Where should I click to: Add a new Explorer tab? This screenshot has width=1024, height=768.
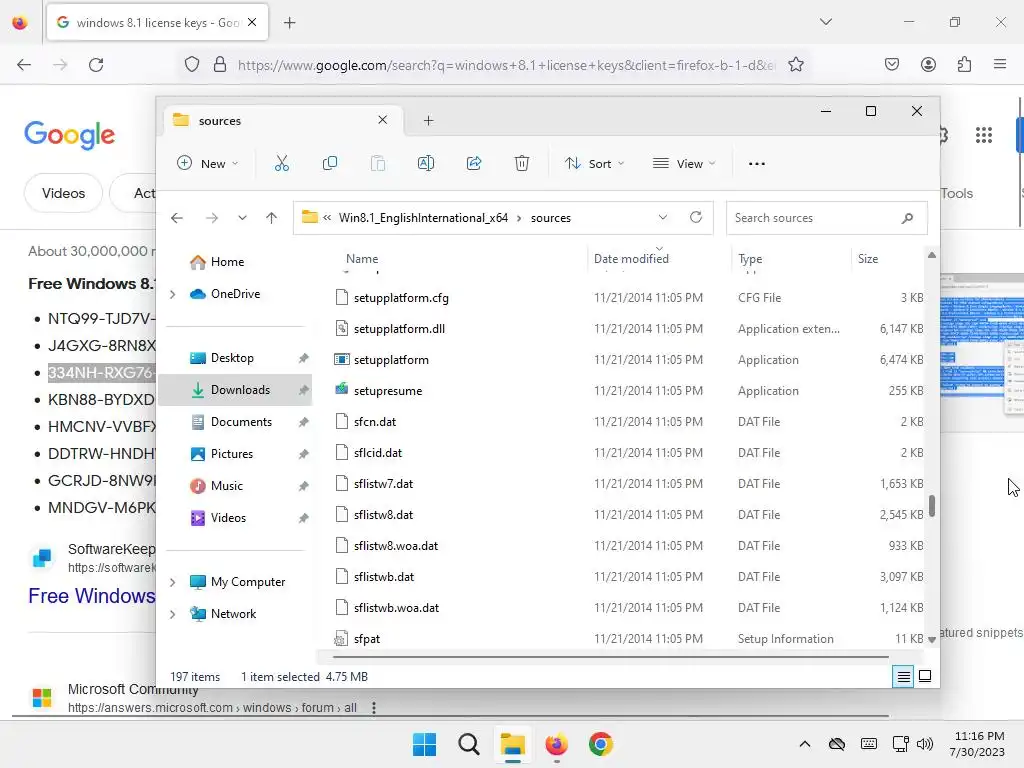click(428, 120)
